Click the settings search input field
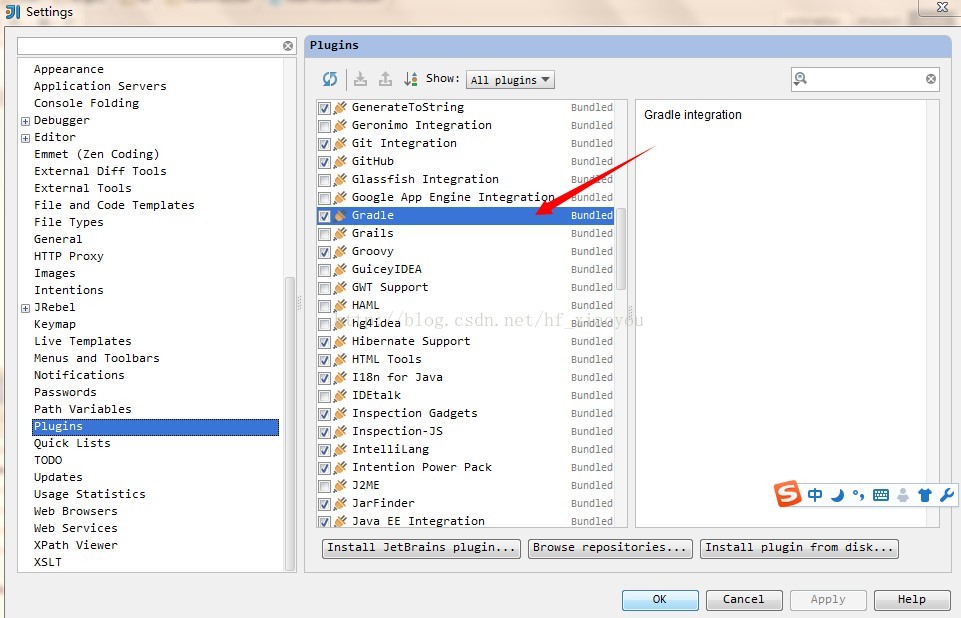The image size is (961, 618). [x=150, y=45]
